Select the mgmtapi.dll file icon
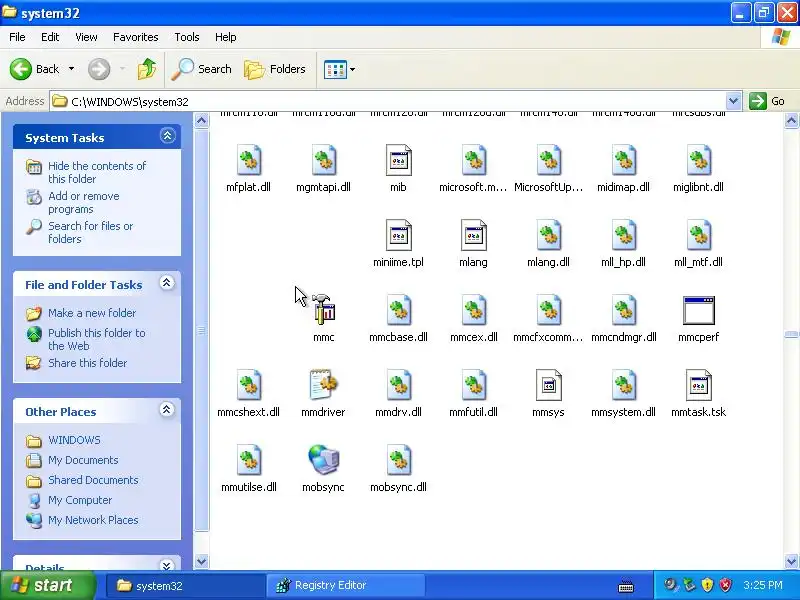 [323, 160]
